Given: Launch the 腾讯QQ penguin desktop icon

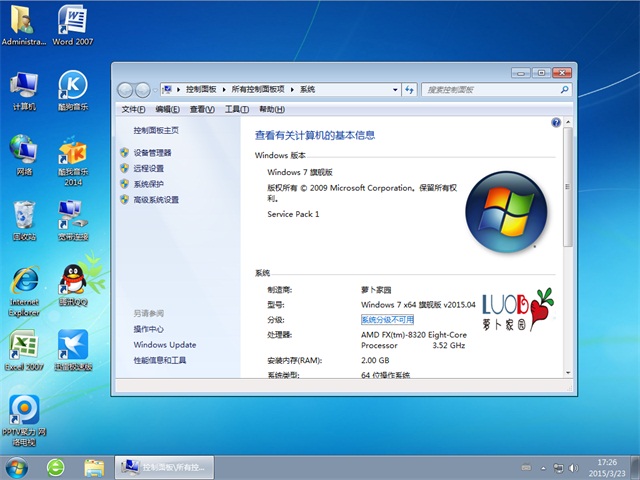Looking at the screenshot, I should 73,285.
